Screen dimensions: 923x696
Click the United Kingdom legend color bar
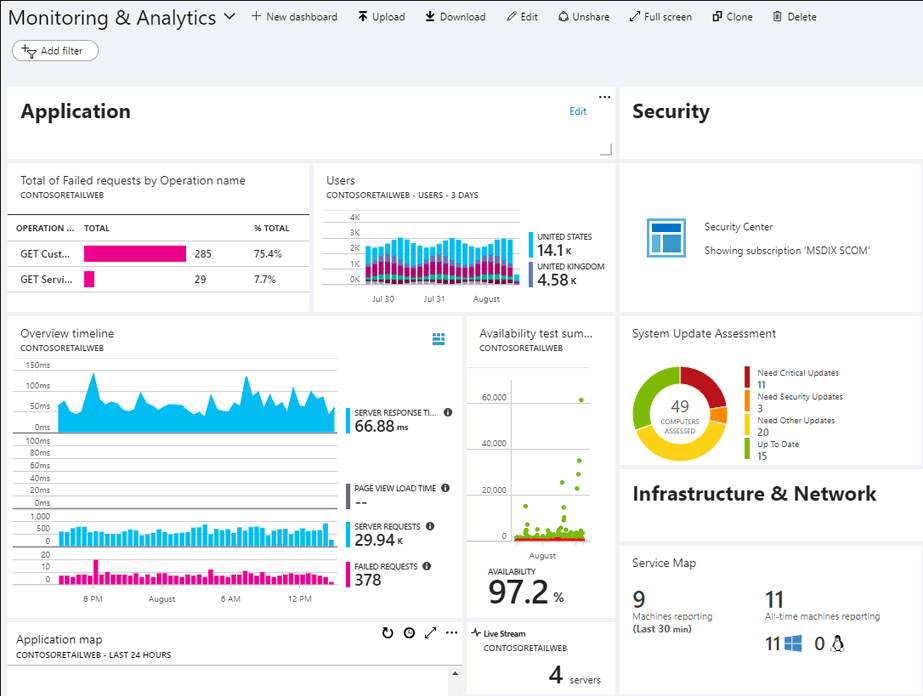tap(531, 274)
